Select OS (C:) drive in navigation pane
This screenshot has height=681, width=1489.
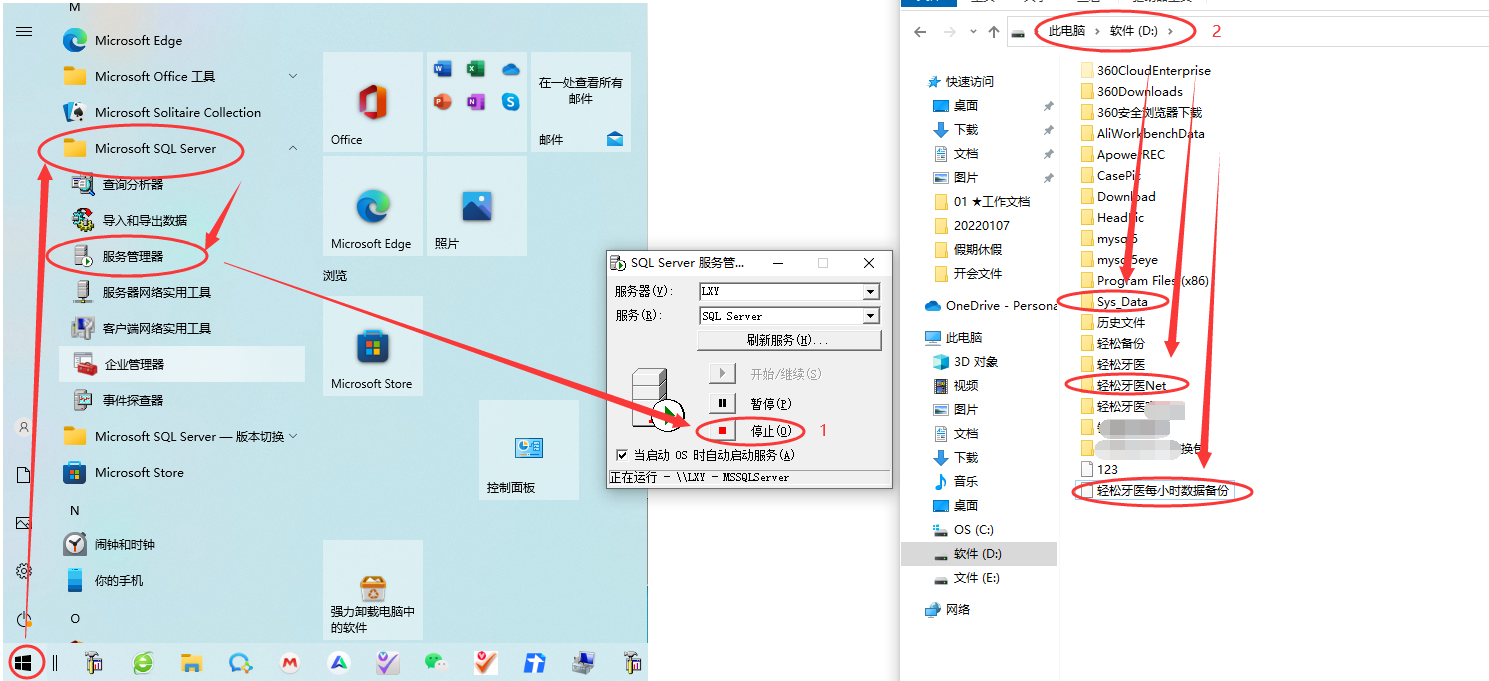[973, 530]
